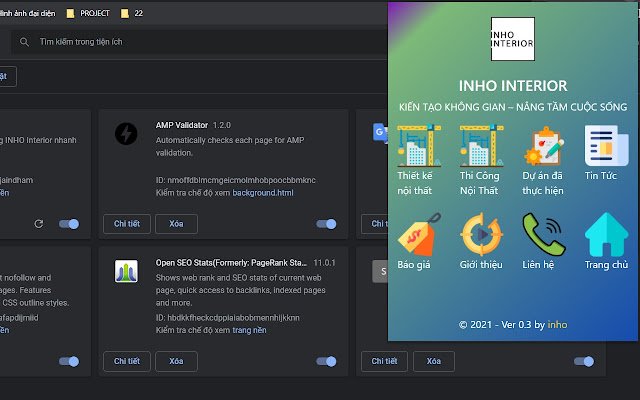Viewport: 640px width, 400px height.
Task: Click the Trang chủ label
Action: 606,264
